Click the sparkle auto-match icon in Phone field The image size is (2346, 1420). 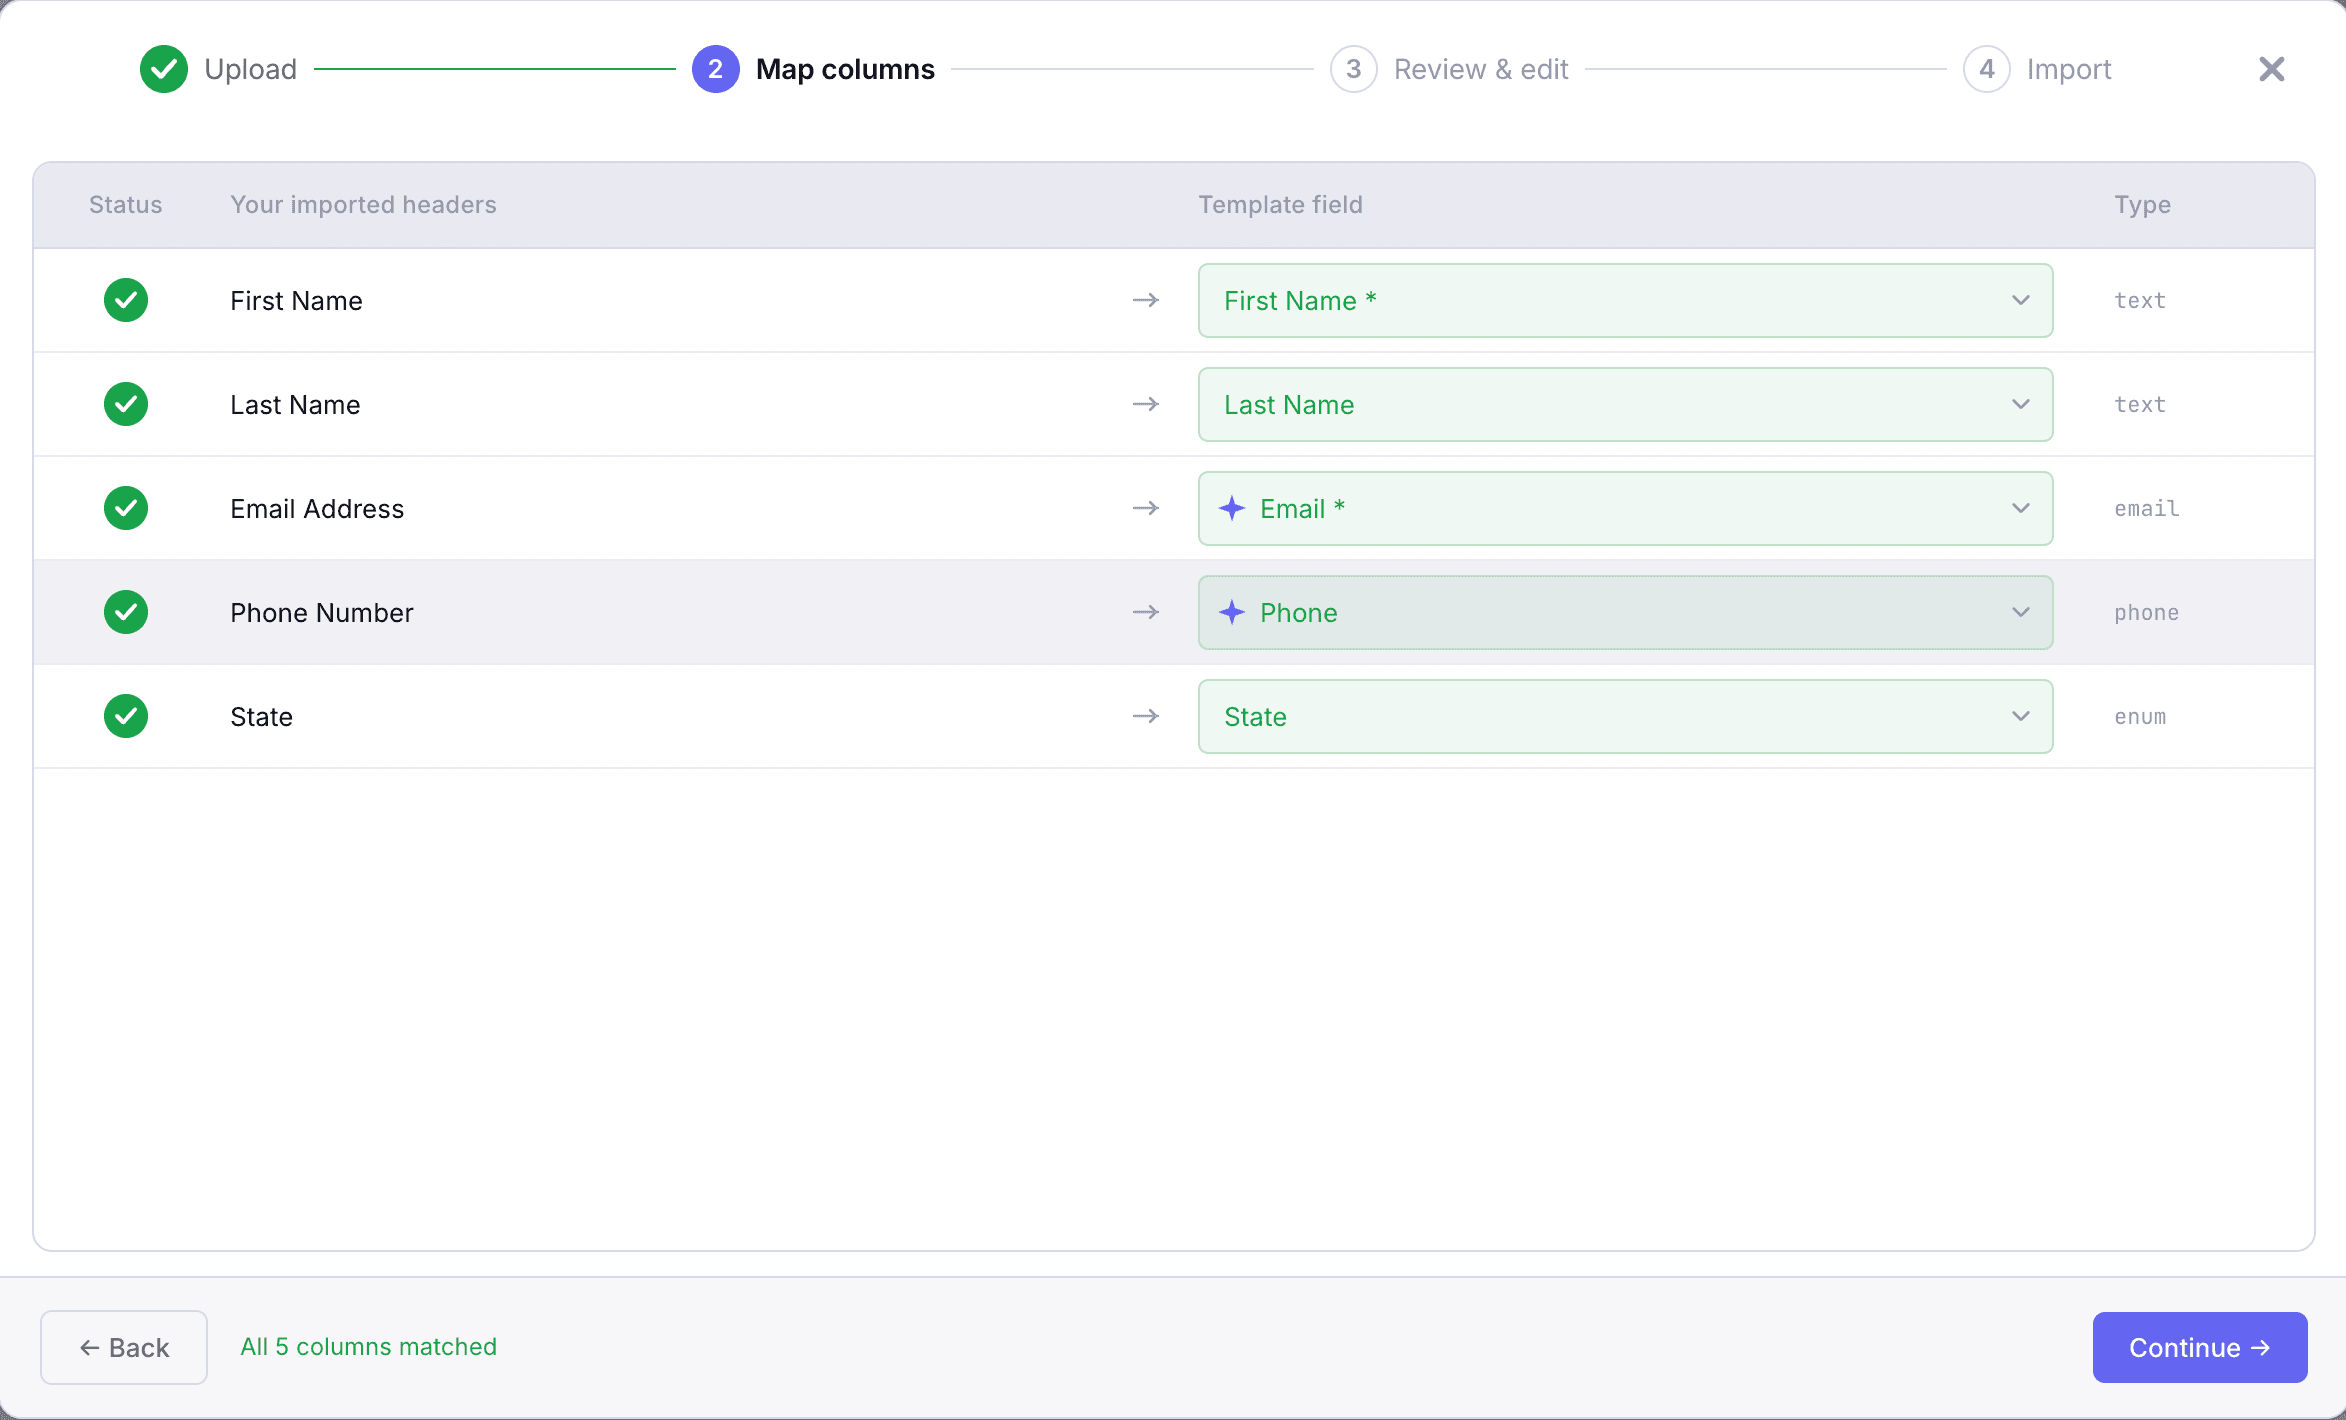(1232, 612)
